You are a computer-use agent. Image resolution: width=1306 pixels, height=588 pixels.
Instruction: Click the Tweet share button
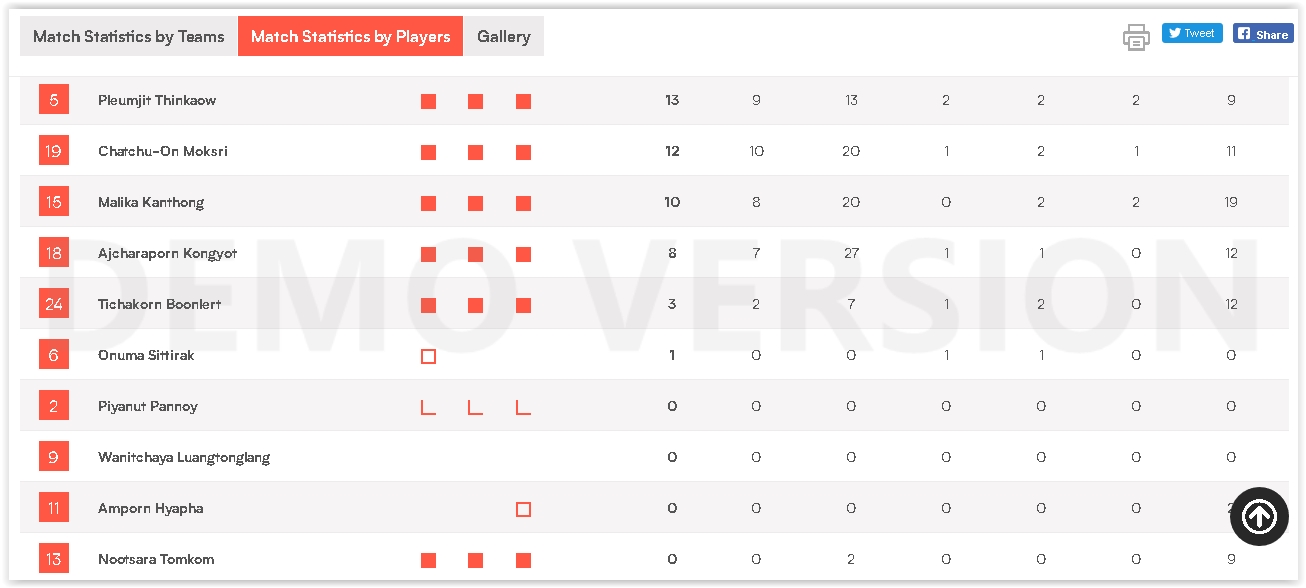1191,33
